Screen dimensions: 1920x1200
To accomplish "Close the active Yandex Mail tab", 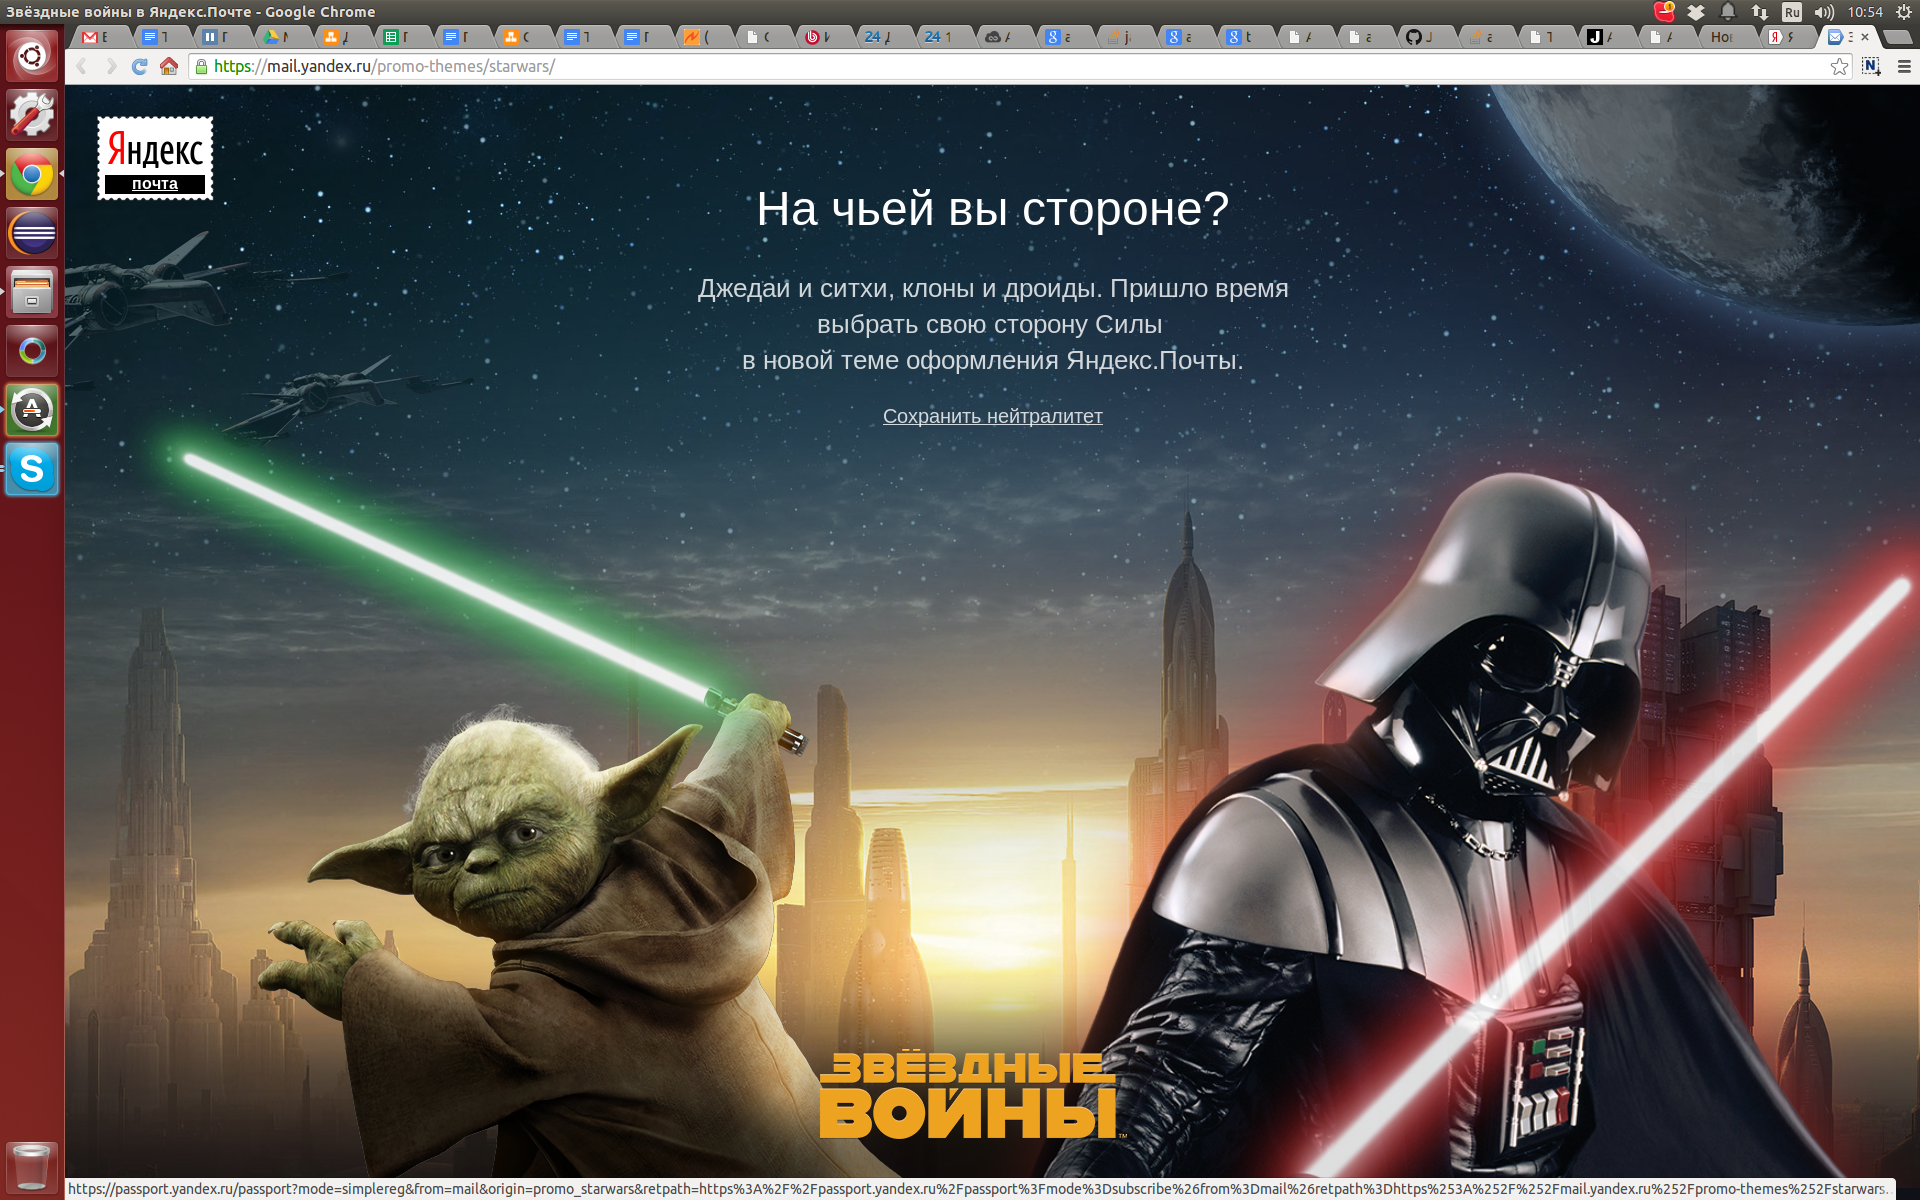I will coord(1865,37).
